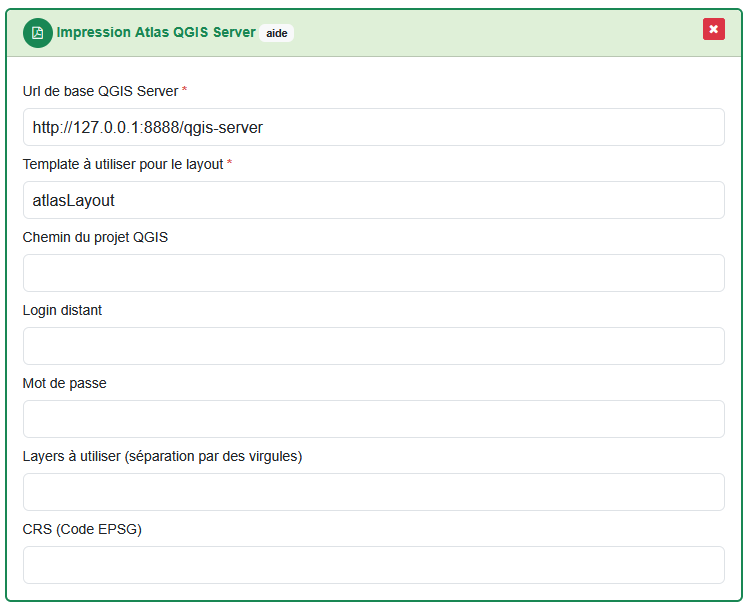Image resolution: width=751 pixels, height=615 pixels.
Task: Click the PDF file icon in header
Action: pyautogui.click(x=38, y=33)
